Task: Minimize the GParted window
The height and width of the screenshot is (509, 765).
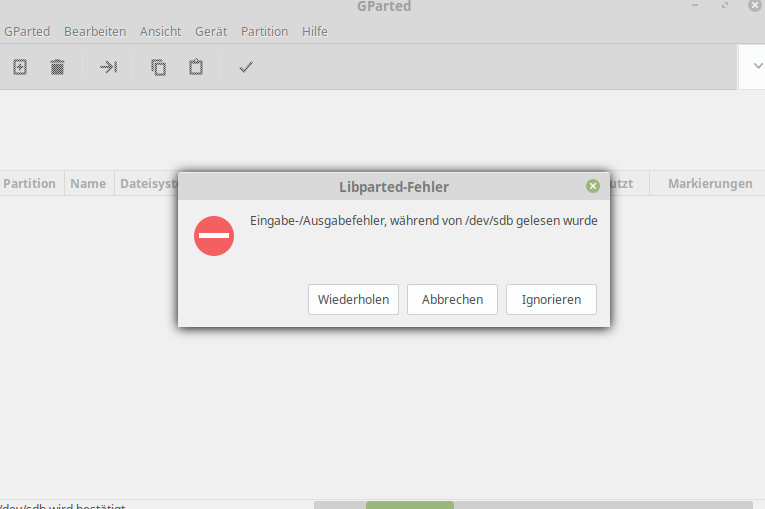Action: coord(695,5)
